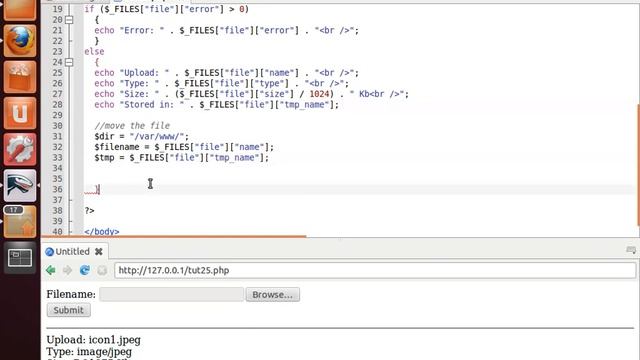Focus the Filename input field
The image size is (640, 360).
(171, 295)
